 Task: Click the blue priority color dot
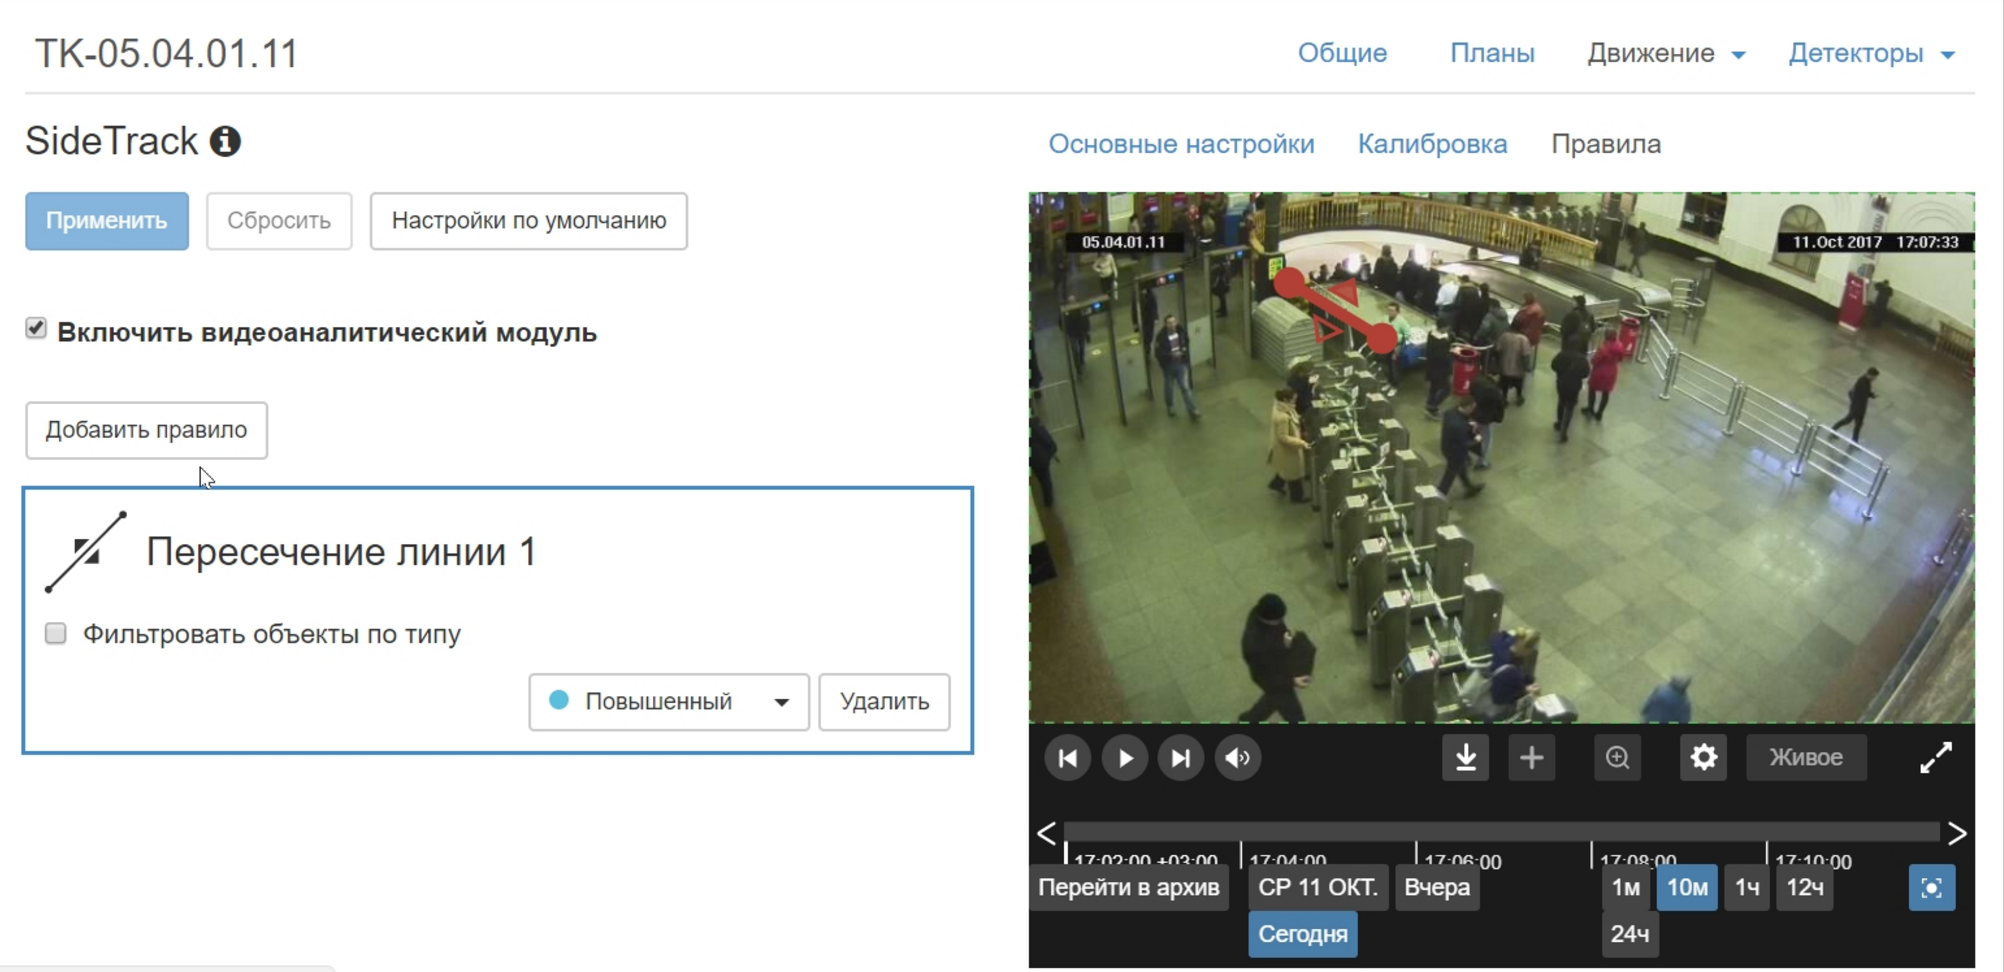559,701
